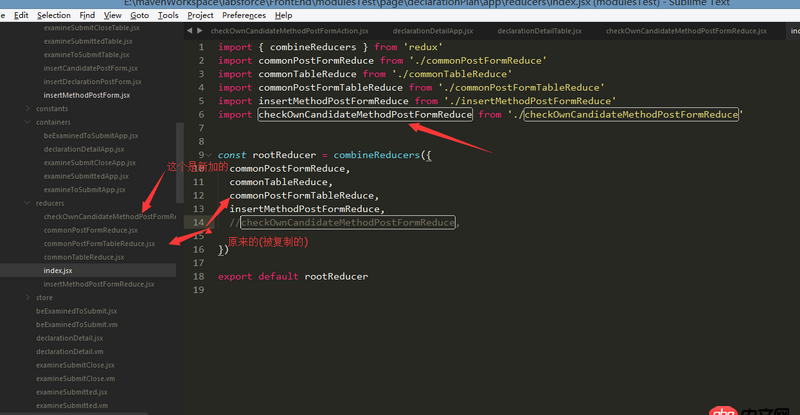Open insertMethodPostForm.jsx in the sidebar
Image resolution: width=800 pixels, height=415 pixels.
click(87, 94)
